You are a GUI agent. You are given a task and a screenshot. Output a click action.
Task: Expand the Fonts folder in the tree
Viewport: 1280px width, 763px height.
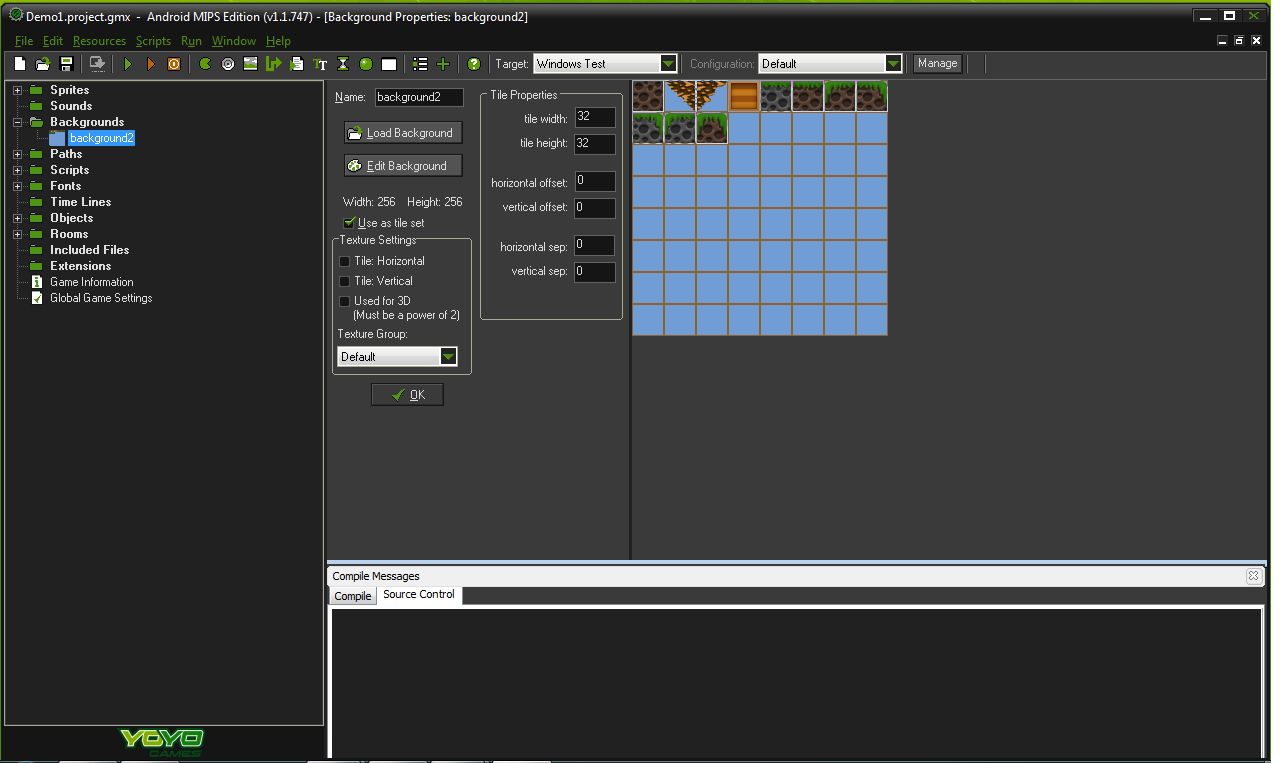click(x=17, y=186)
